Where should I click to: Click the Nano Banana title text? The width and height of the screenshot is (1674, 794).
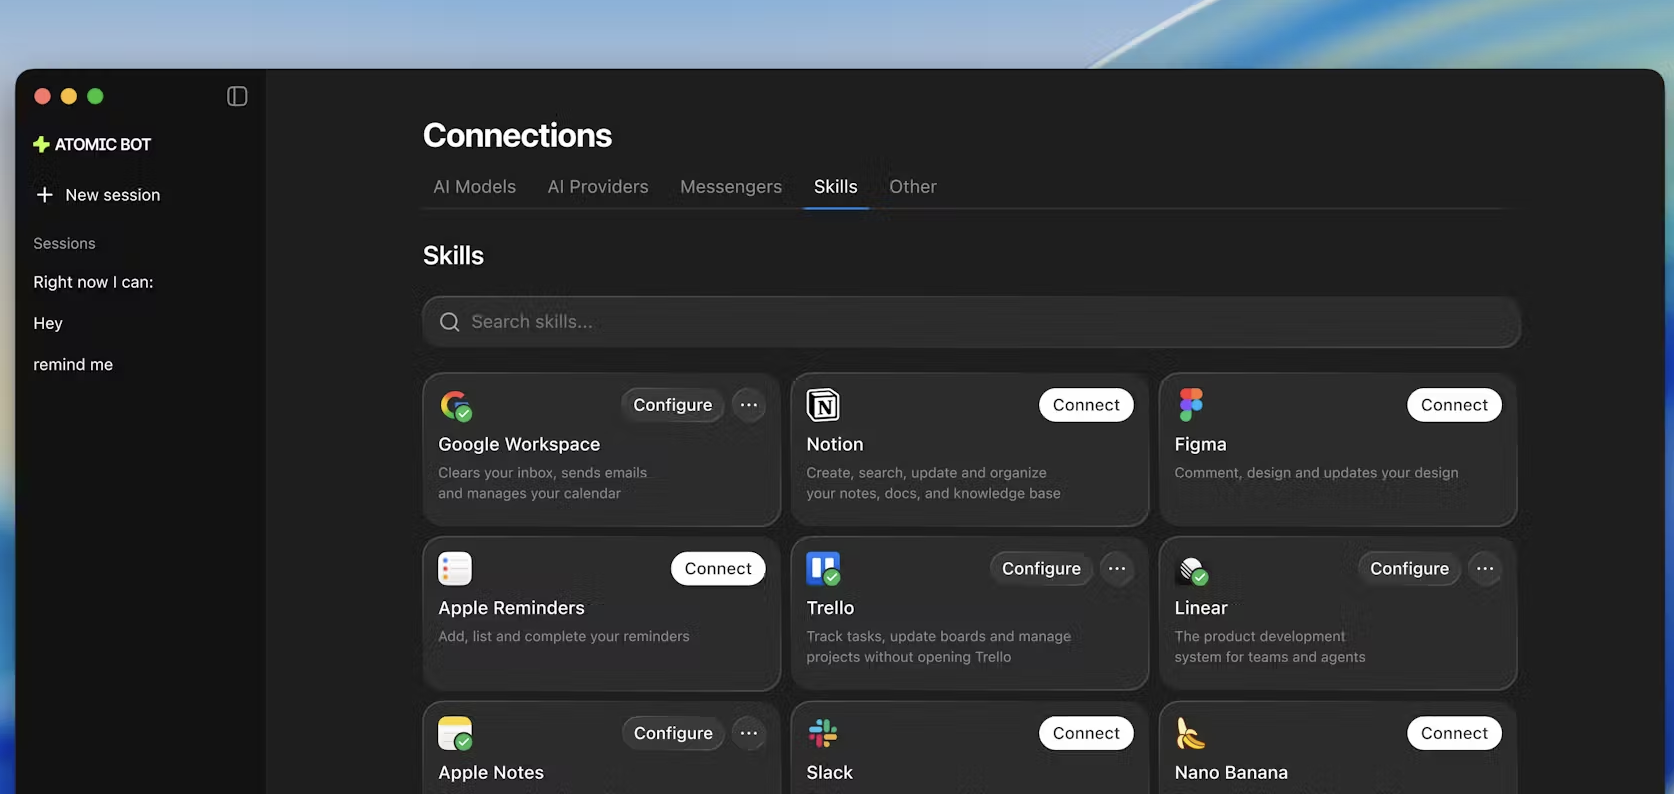[1231, 772]
